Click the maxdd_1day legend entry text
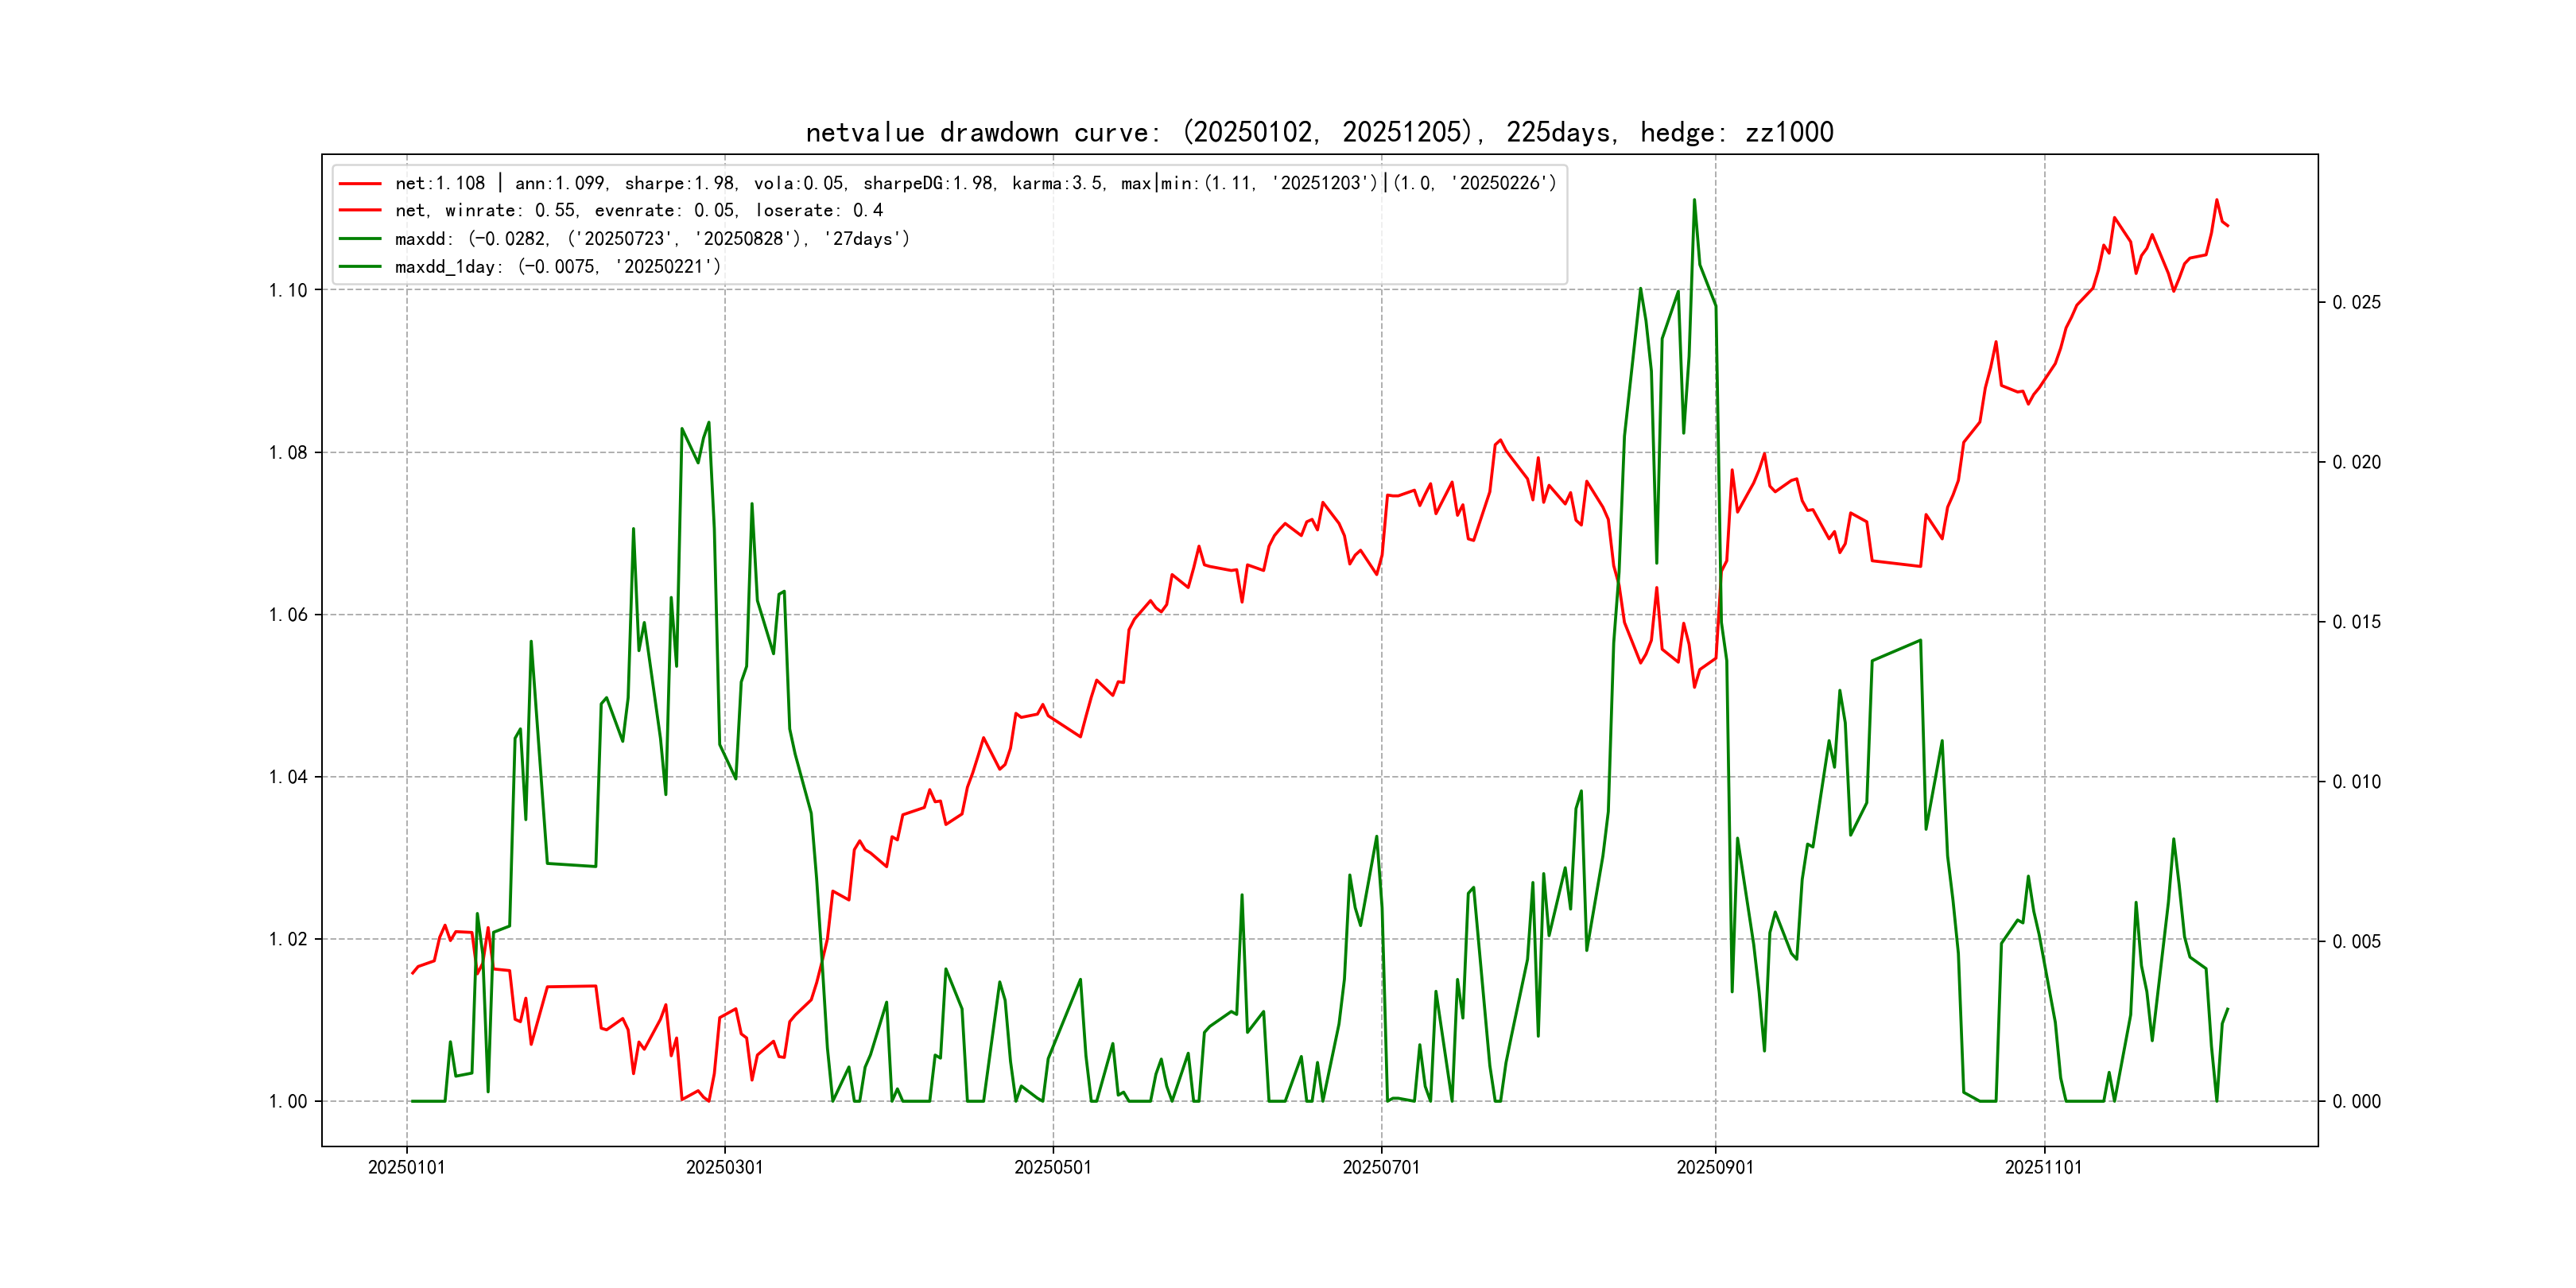Image resolution: width=2576 pixels, height=1288 pixels. pos(557,266)
